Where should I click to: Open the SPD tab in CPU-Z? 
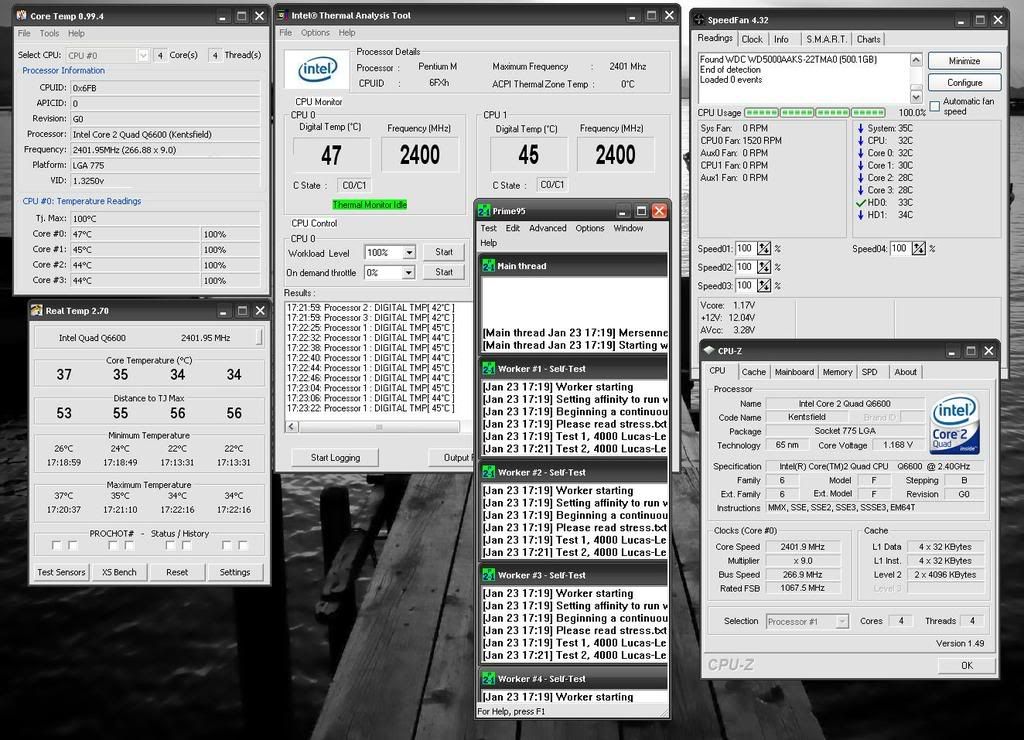869,372
